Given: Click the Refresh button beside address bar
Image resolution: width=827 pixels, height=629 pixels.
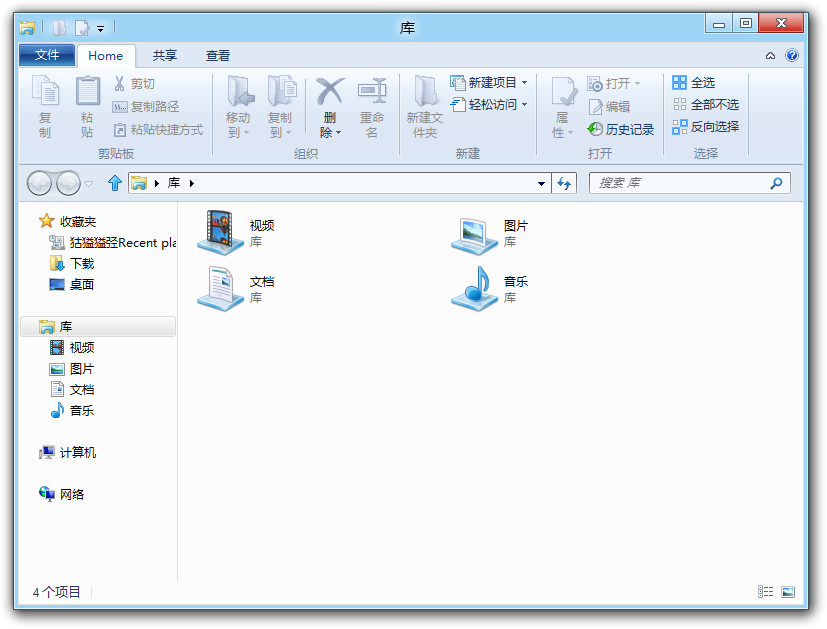Looking at the screenshot, I should (x=564, y=183).
